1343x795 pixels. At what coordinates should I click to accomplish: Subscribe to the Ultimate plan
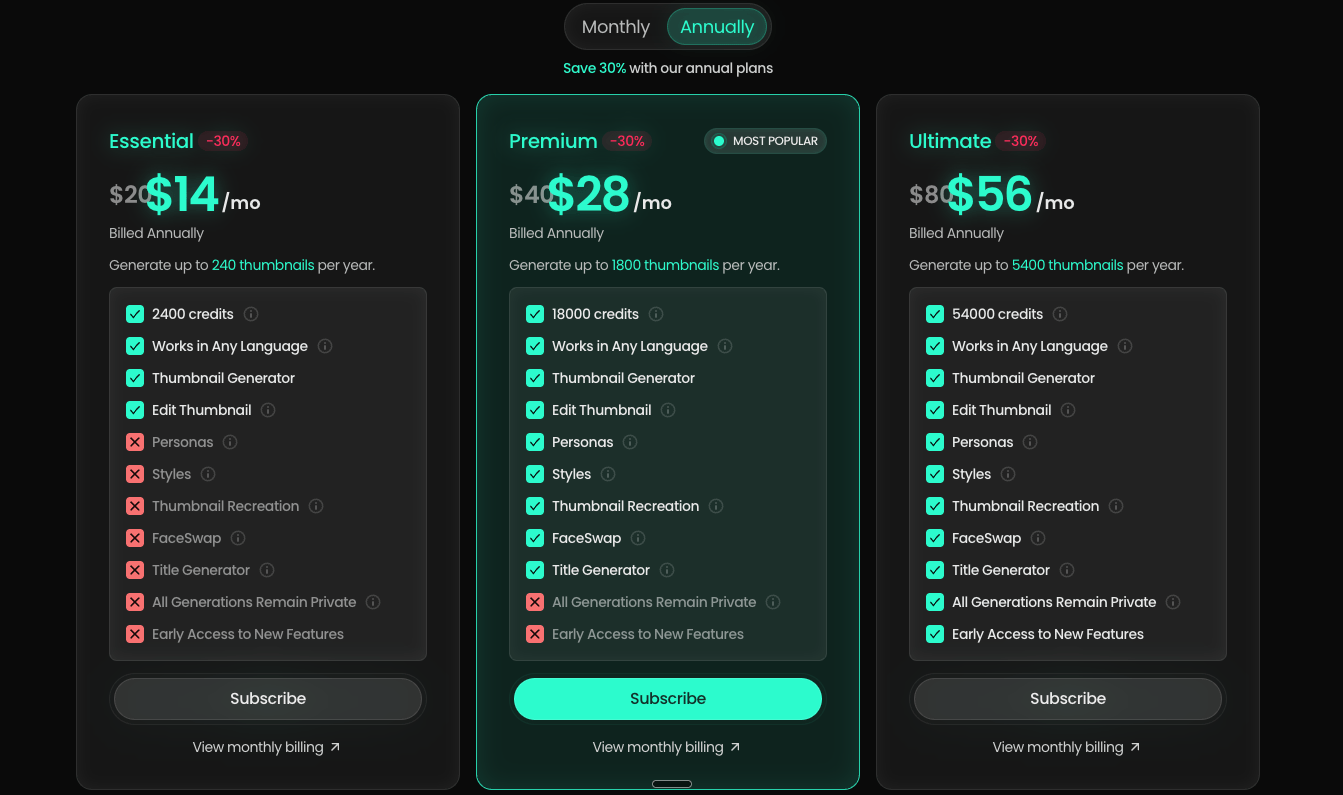tap(1067, 699)
